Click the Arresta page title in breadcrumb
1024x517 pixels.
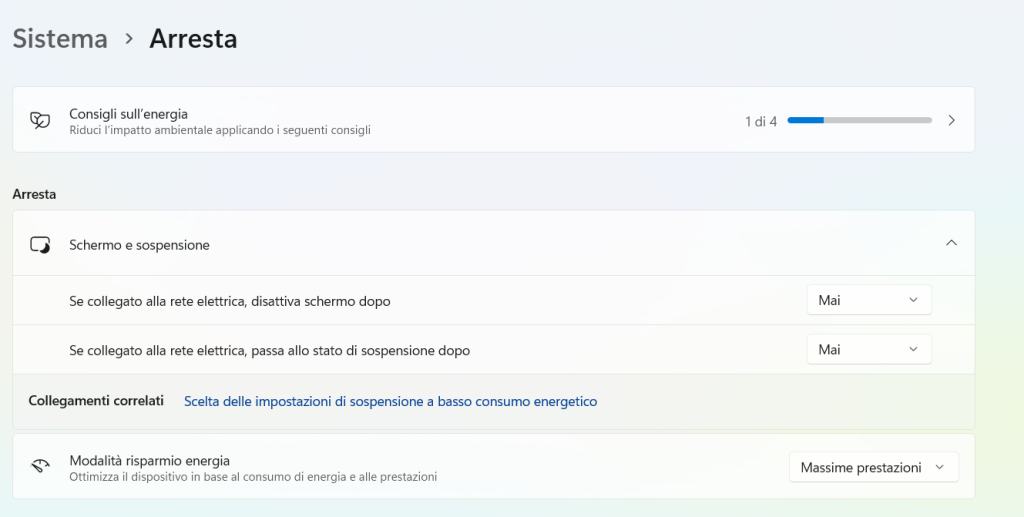point(193,39)
